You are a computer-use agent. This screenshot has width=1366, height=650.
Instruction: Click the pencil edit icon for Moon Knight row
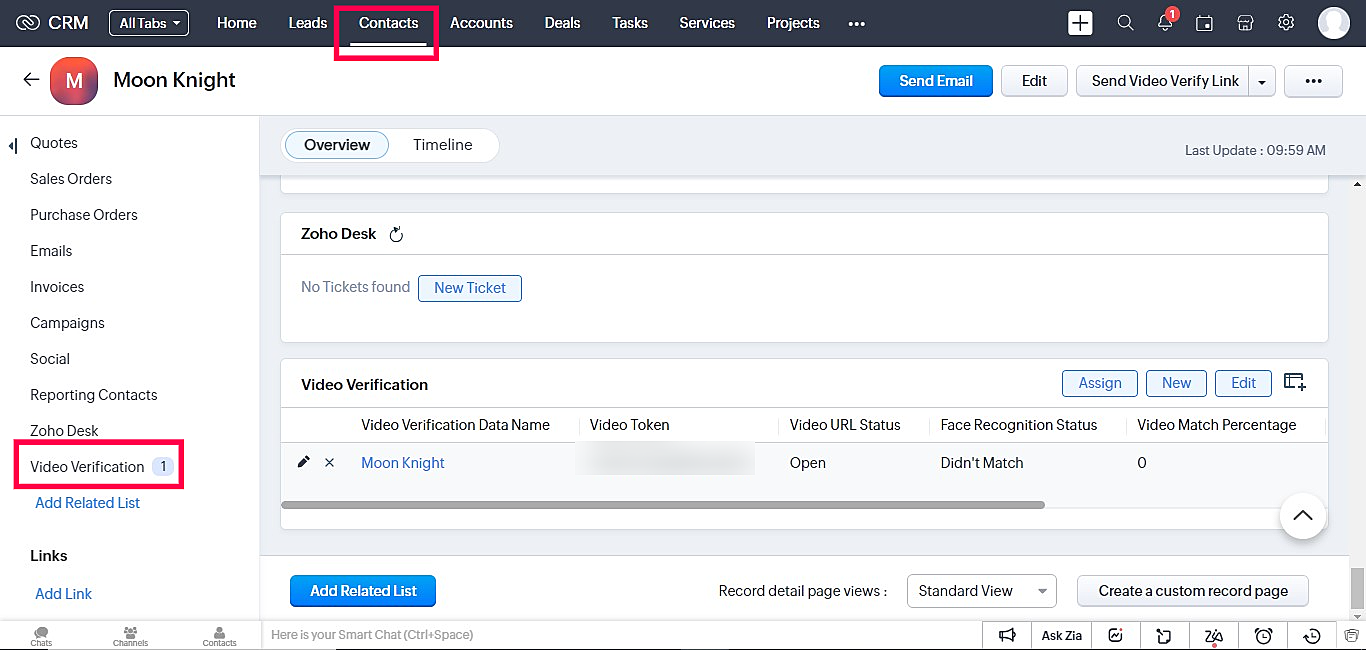tap(304, 462)
